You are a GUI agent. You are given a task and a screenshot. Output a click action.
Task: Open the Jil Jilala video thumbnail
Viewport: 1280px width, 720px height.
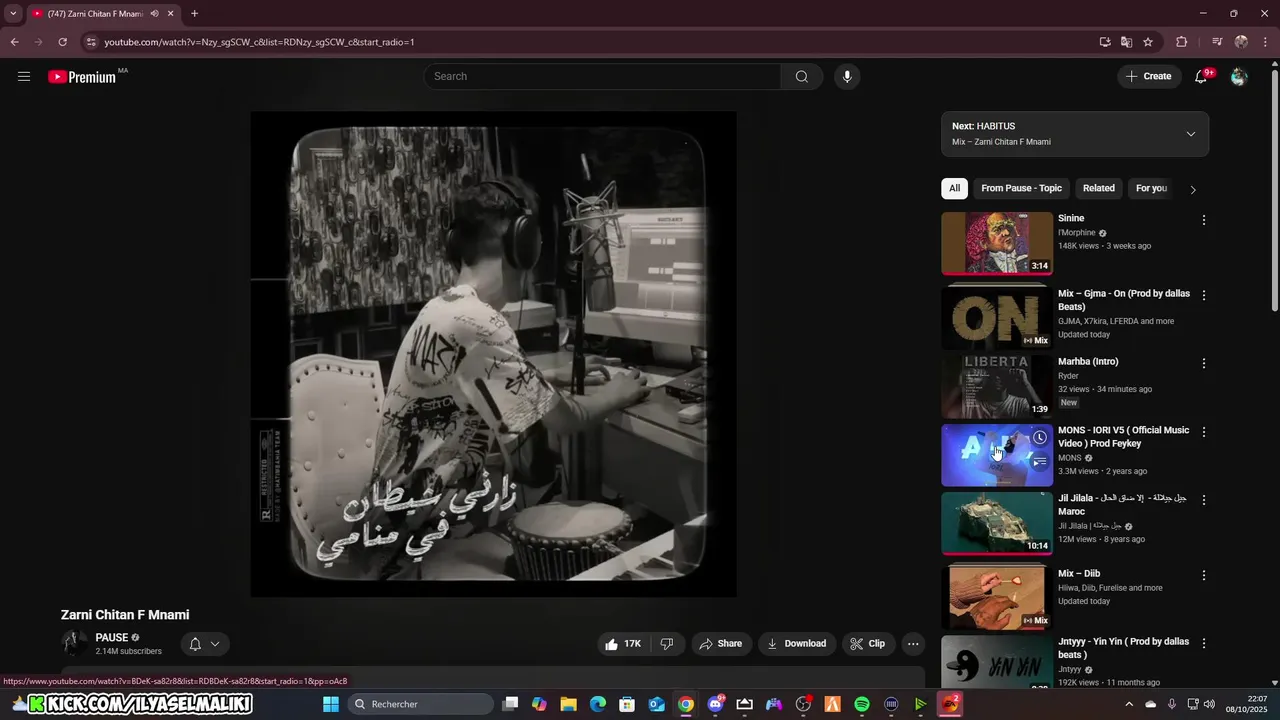(x=997, y=523)
